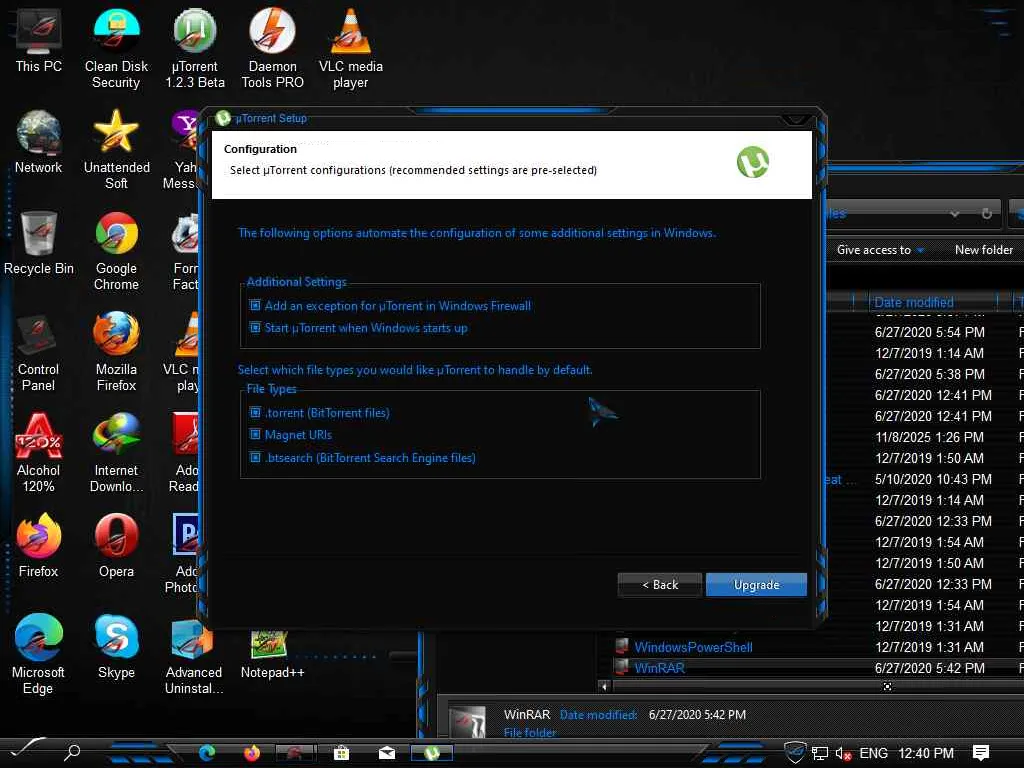Launch Google Chrome desktop icon
Screen dimensions: 1024x768
pyautogui.click(x=116, y=251)
